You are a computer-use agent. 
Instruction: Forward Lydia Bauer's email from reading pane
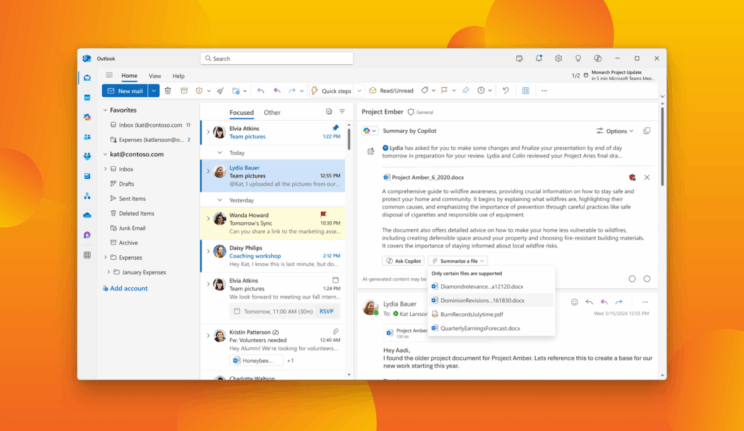pos(619,302)
